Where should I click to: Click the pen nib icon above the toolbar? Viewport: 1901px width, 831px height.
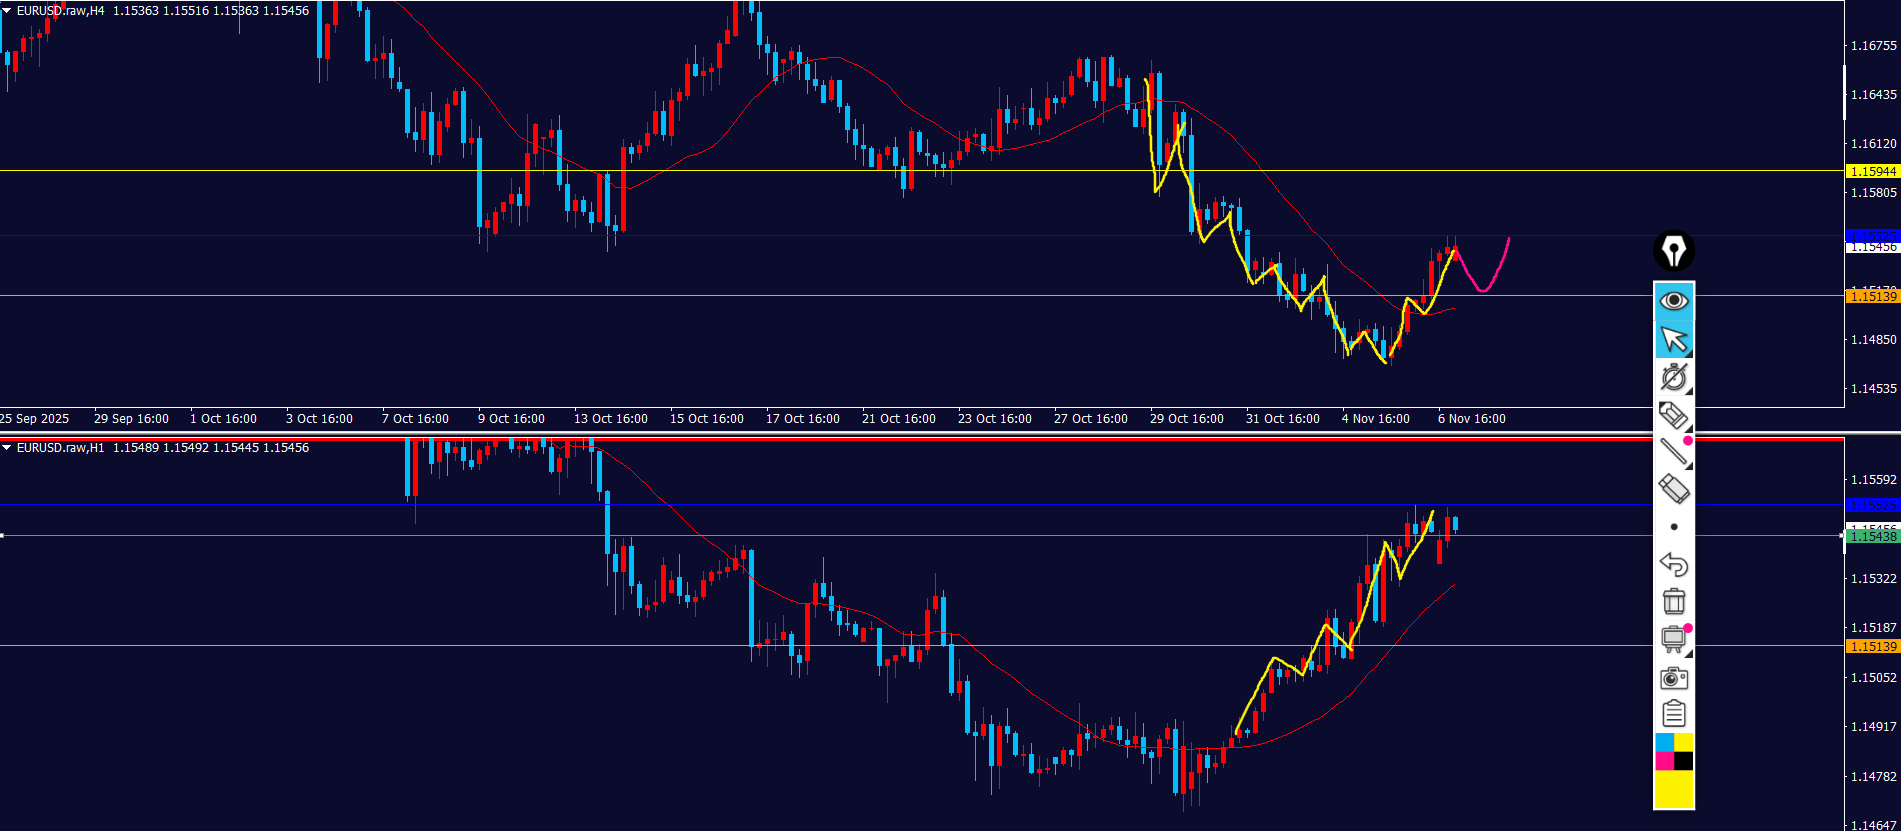point(1673,250)
